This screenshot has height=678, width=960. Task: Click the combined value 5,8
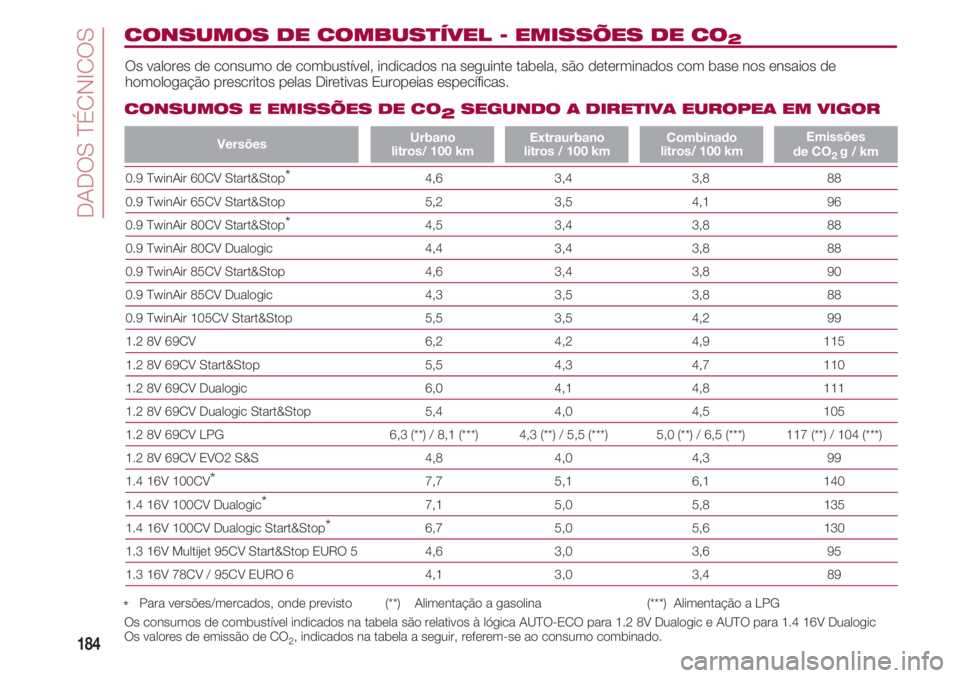(700, 505)
